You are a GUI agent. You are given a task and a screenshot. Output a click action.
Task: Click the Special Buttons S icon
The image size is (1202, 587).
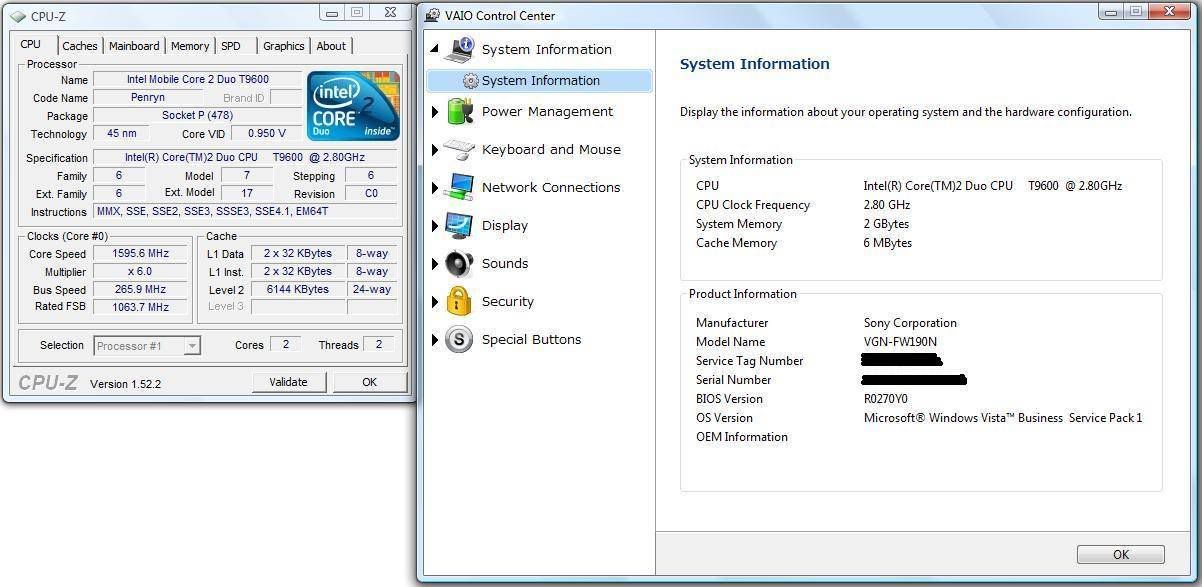tap(459, 339)
